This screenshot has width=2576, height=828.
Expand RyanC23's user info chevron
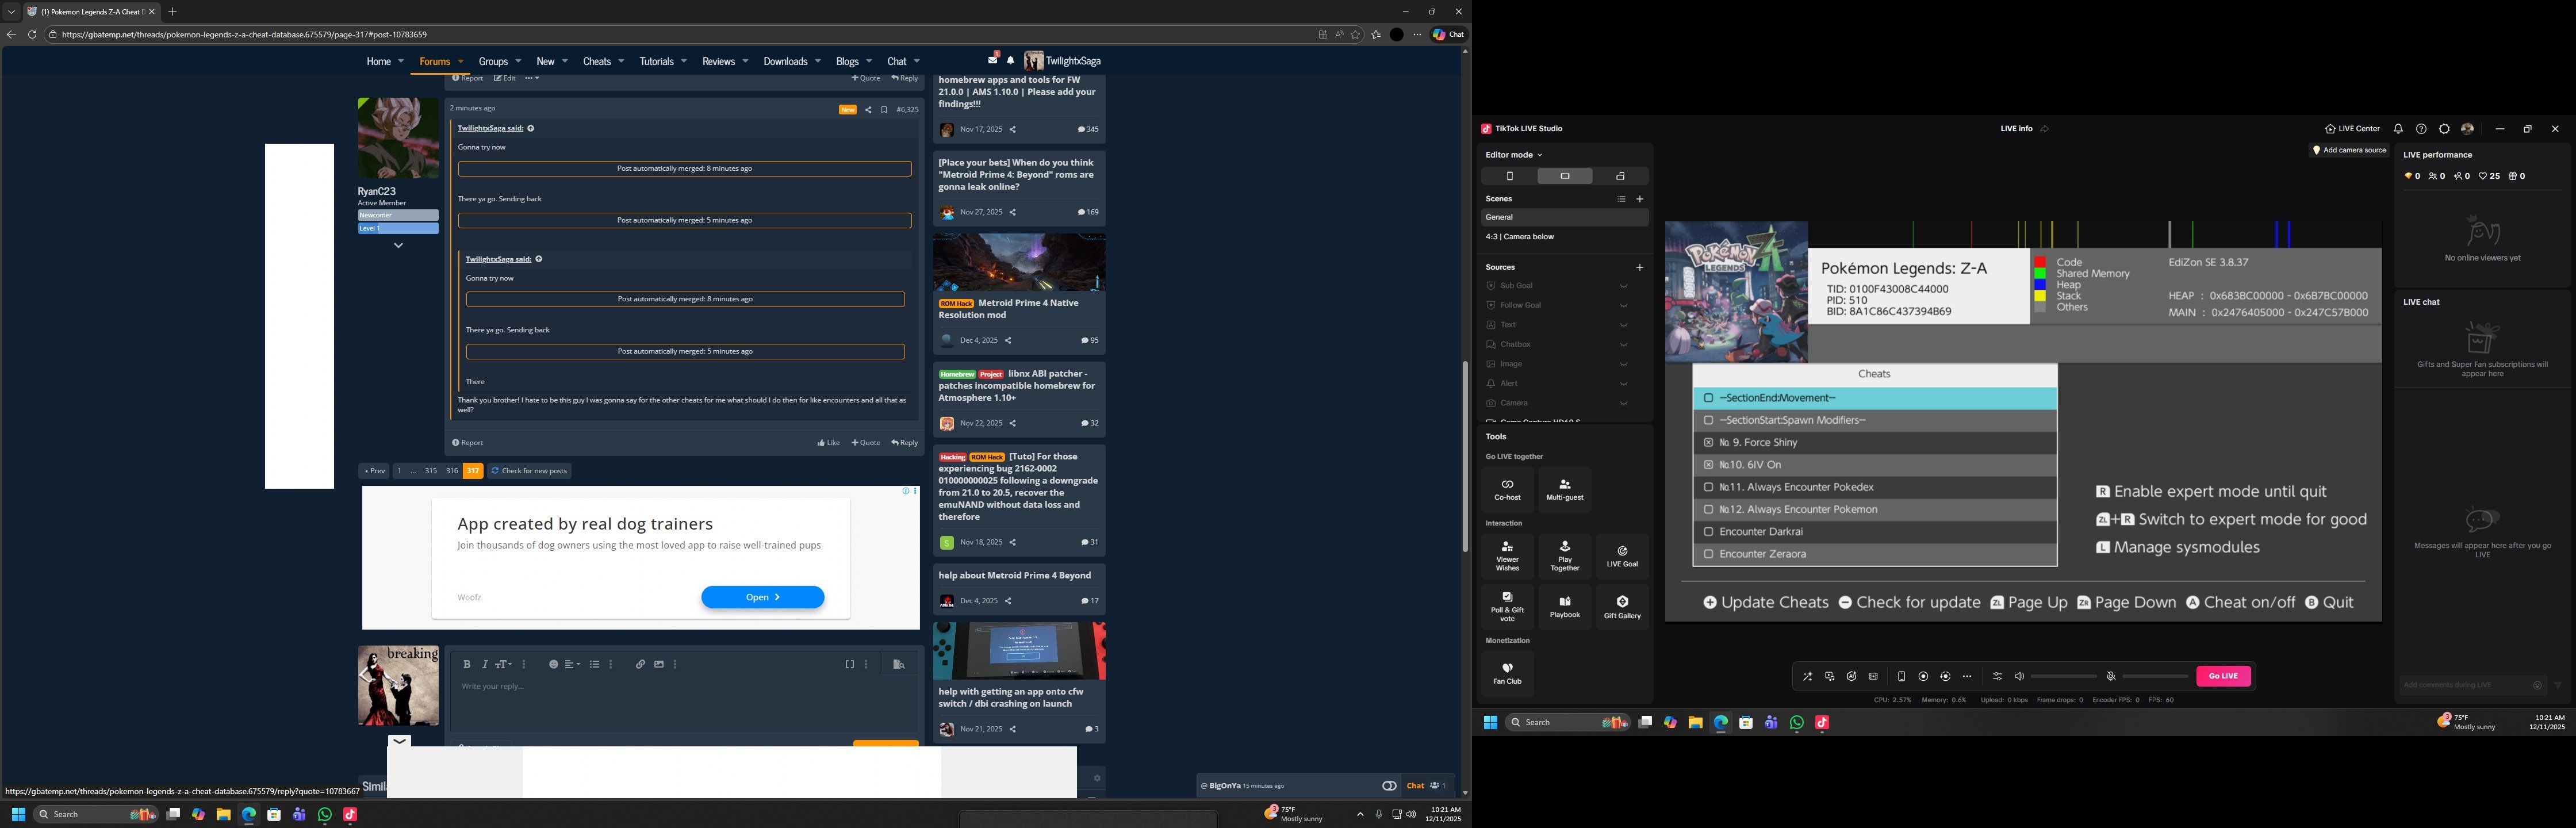tap(398, 245)
